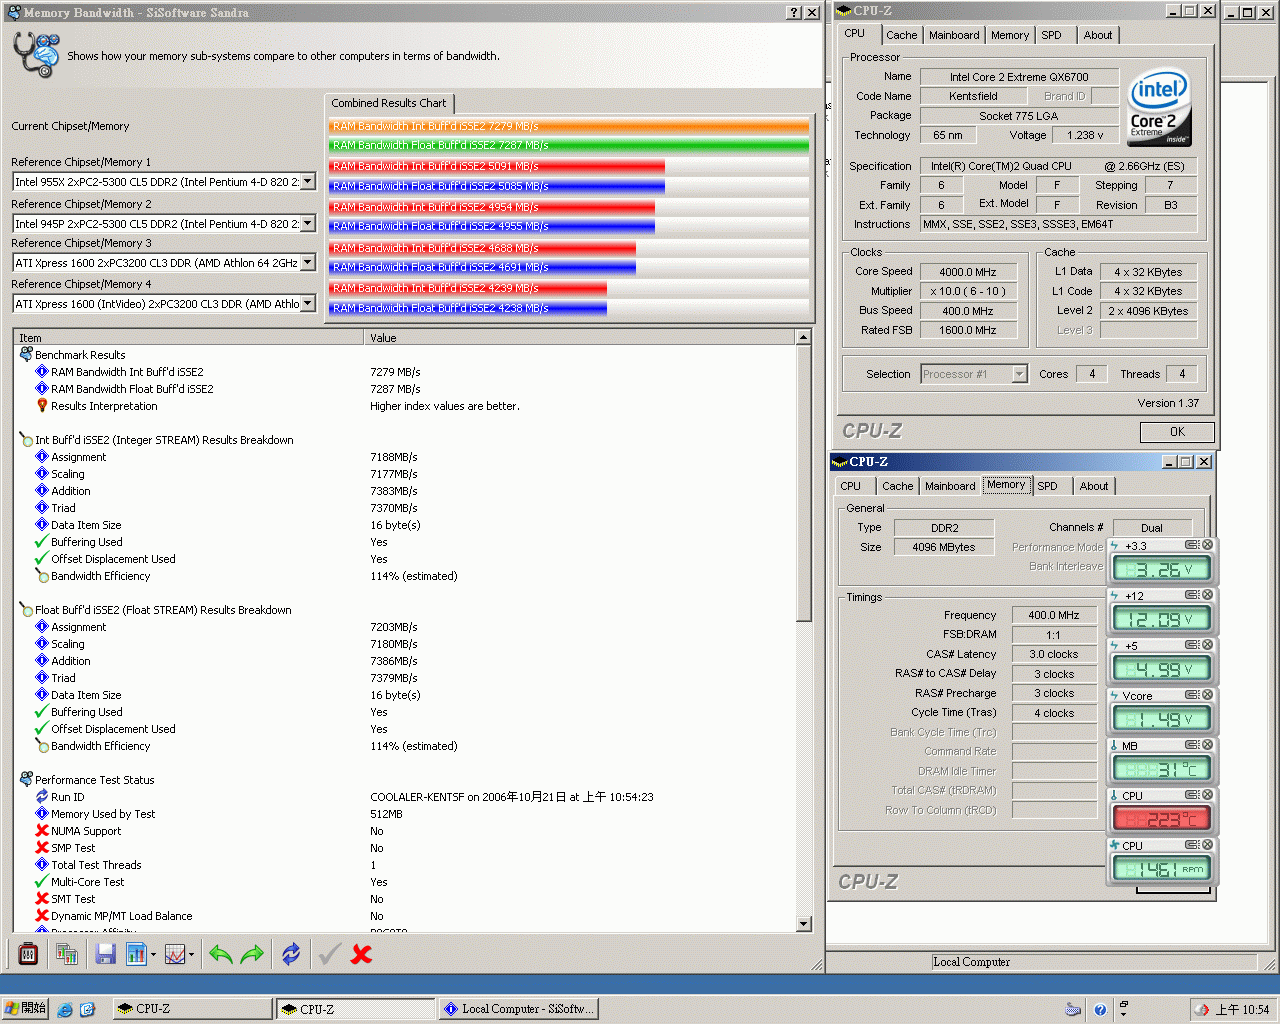Viewport: 1280px width, 1024px height.
Task: Switch to CPU tab in lower CPU-Z
Action: (850, 486)
